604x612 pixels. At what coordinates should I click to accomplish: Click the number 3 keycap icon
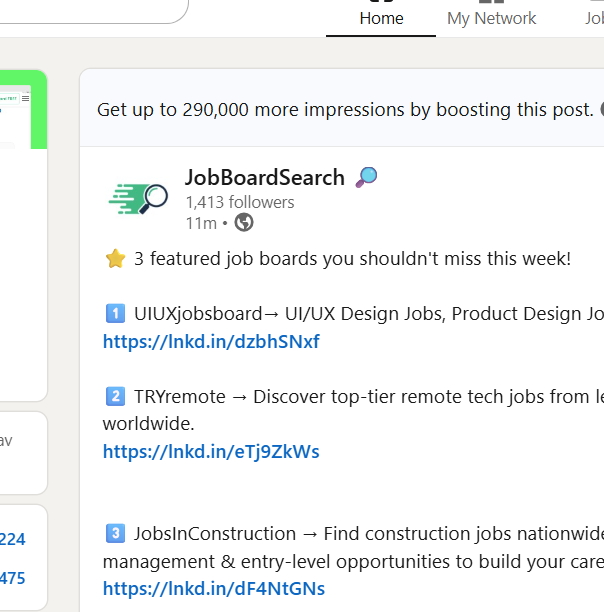[115, 534]
